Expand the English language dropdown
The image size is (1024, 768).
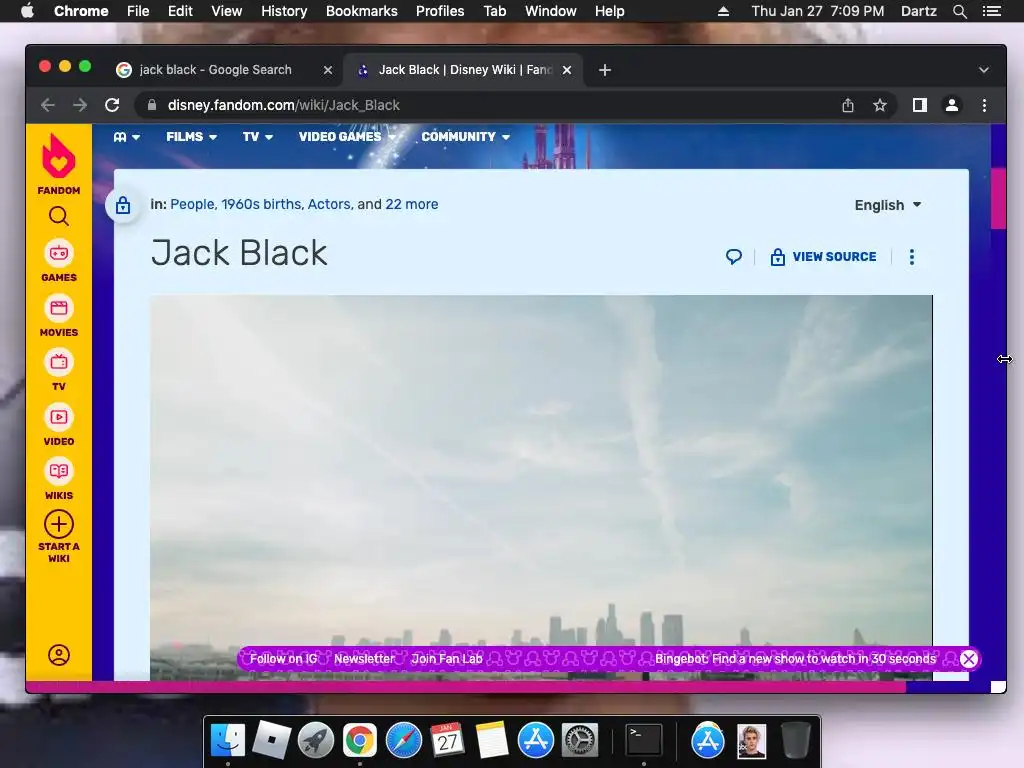(x=888, y=205)
